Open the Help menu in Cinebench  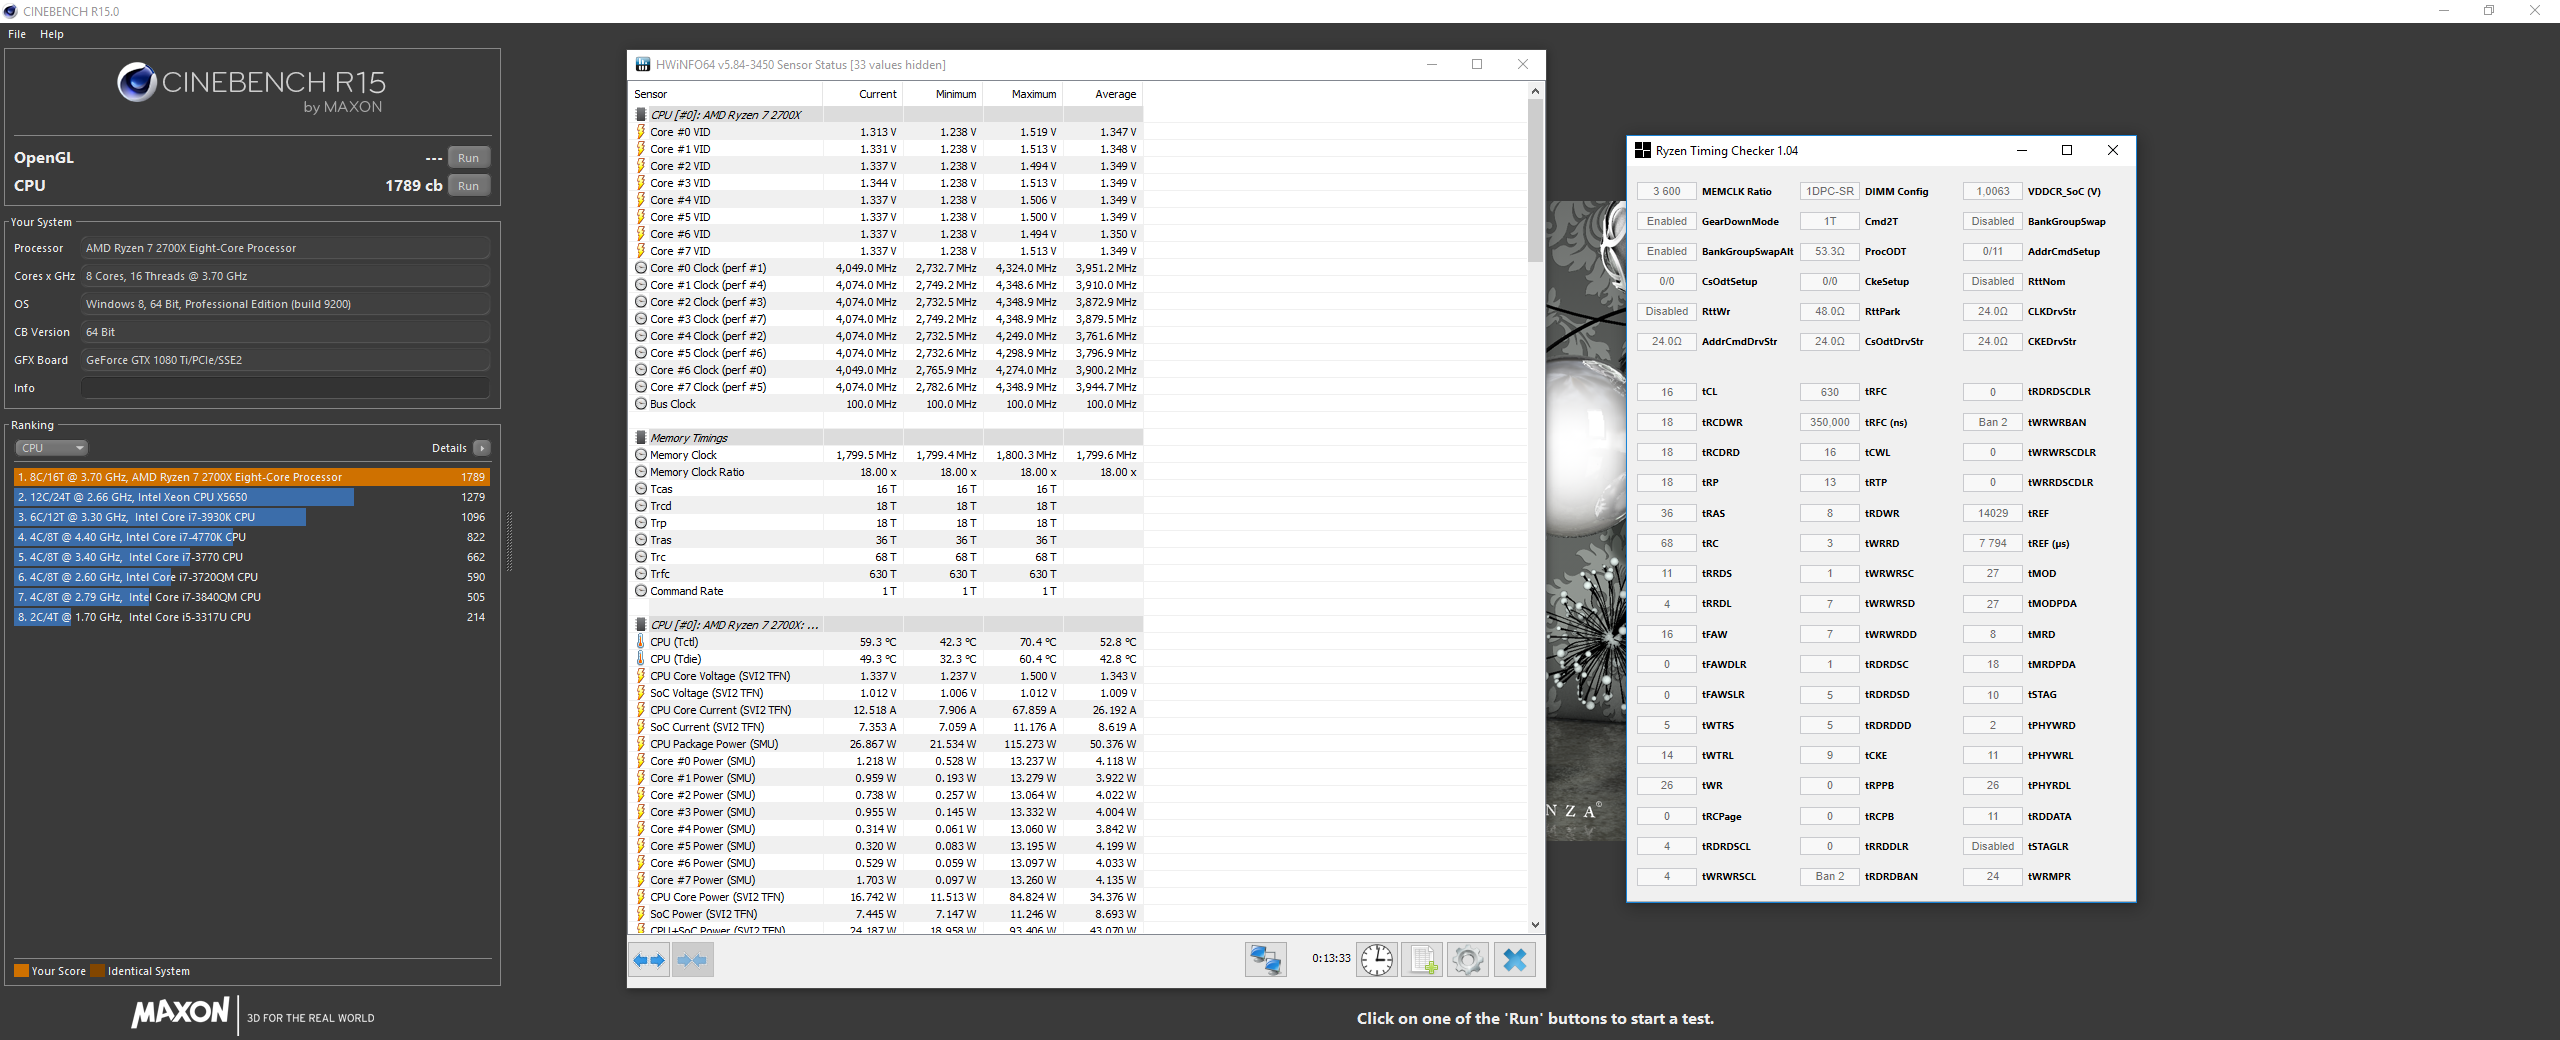pyautogui.click(x=52, y=34)
